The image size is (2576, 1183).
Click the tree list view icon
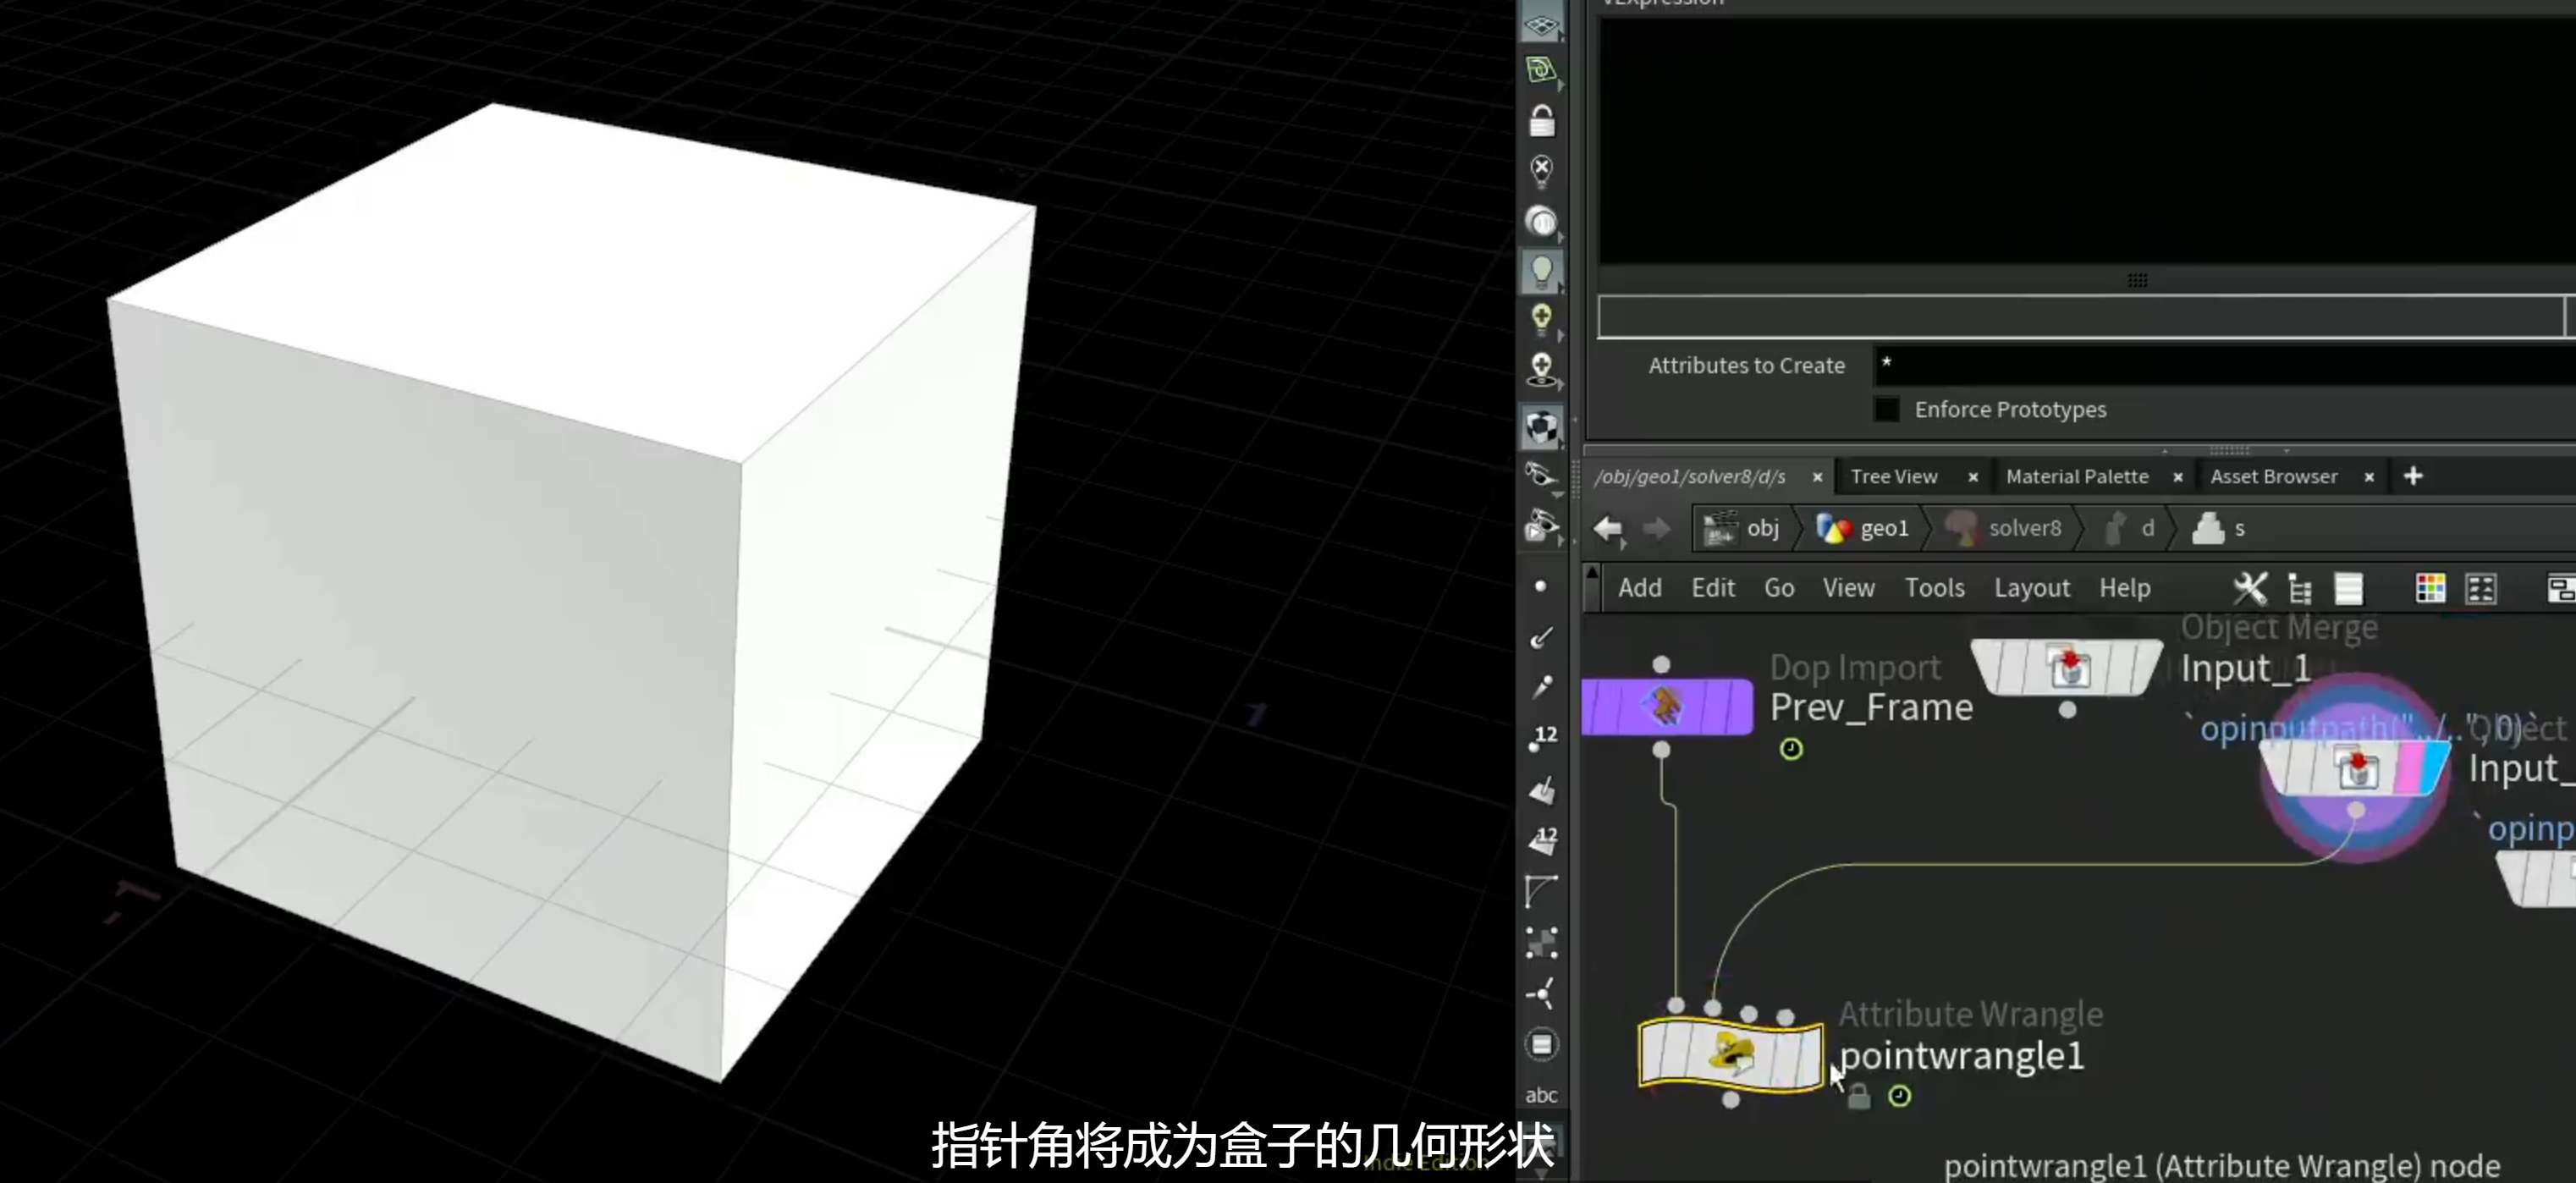[x=2299, y=589]
